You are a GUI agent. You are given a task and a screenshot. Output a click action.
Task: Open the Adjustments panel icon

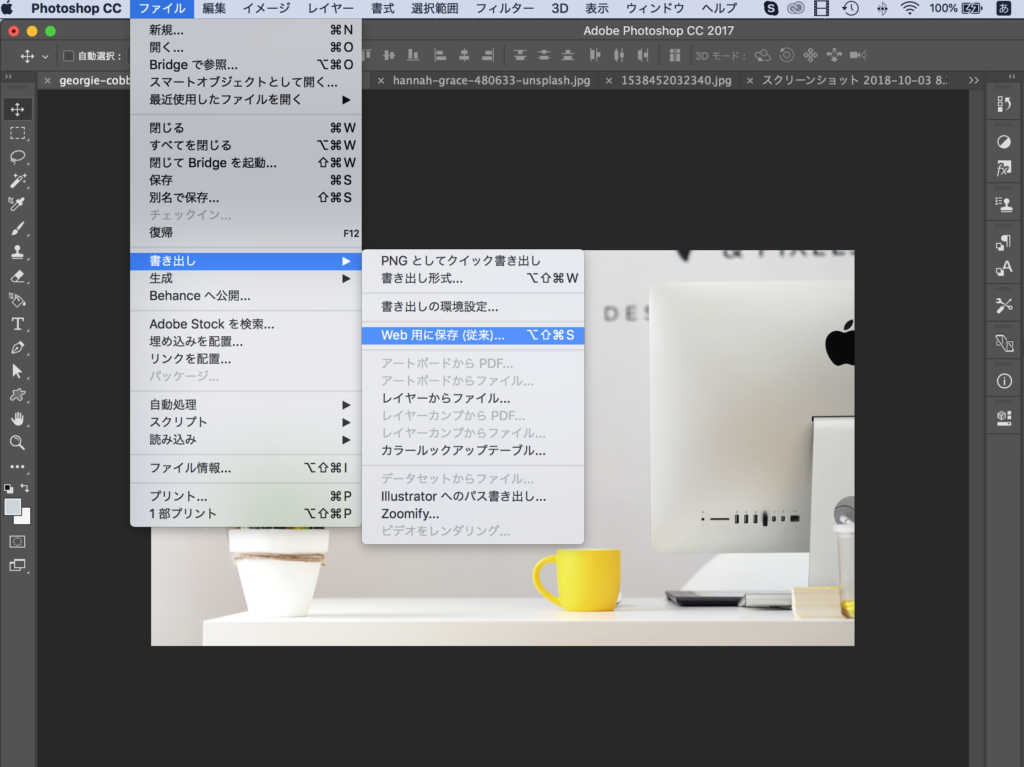(1004, 142)
